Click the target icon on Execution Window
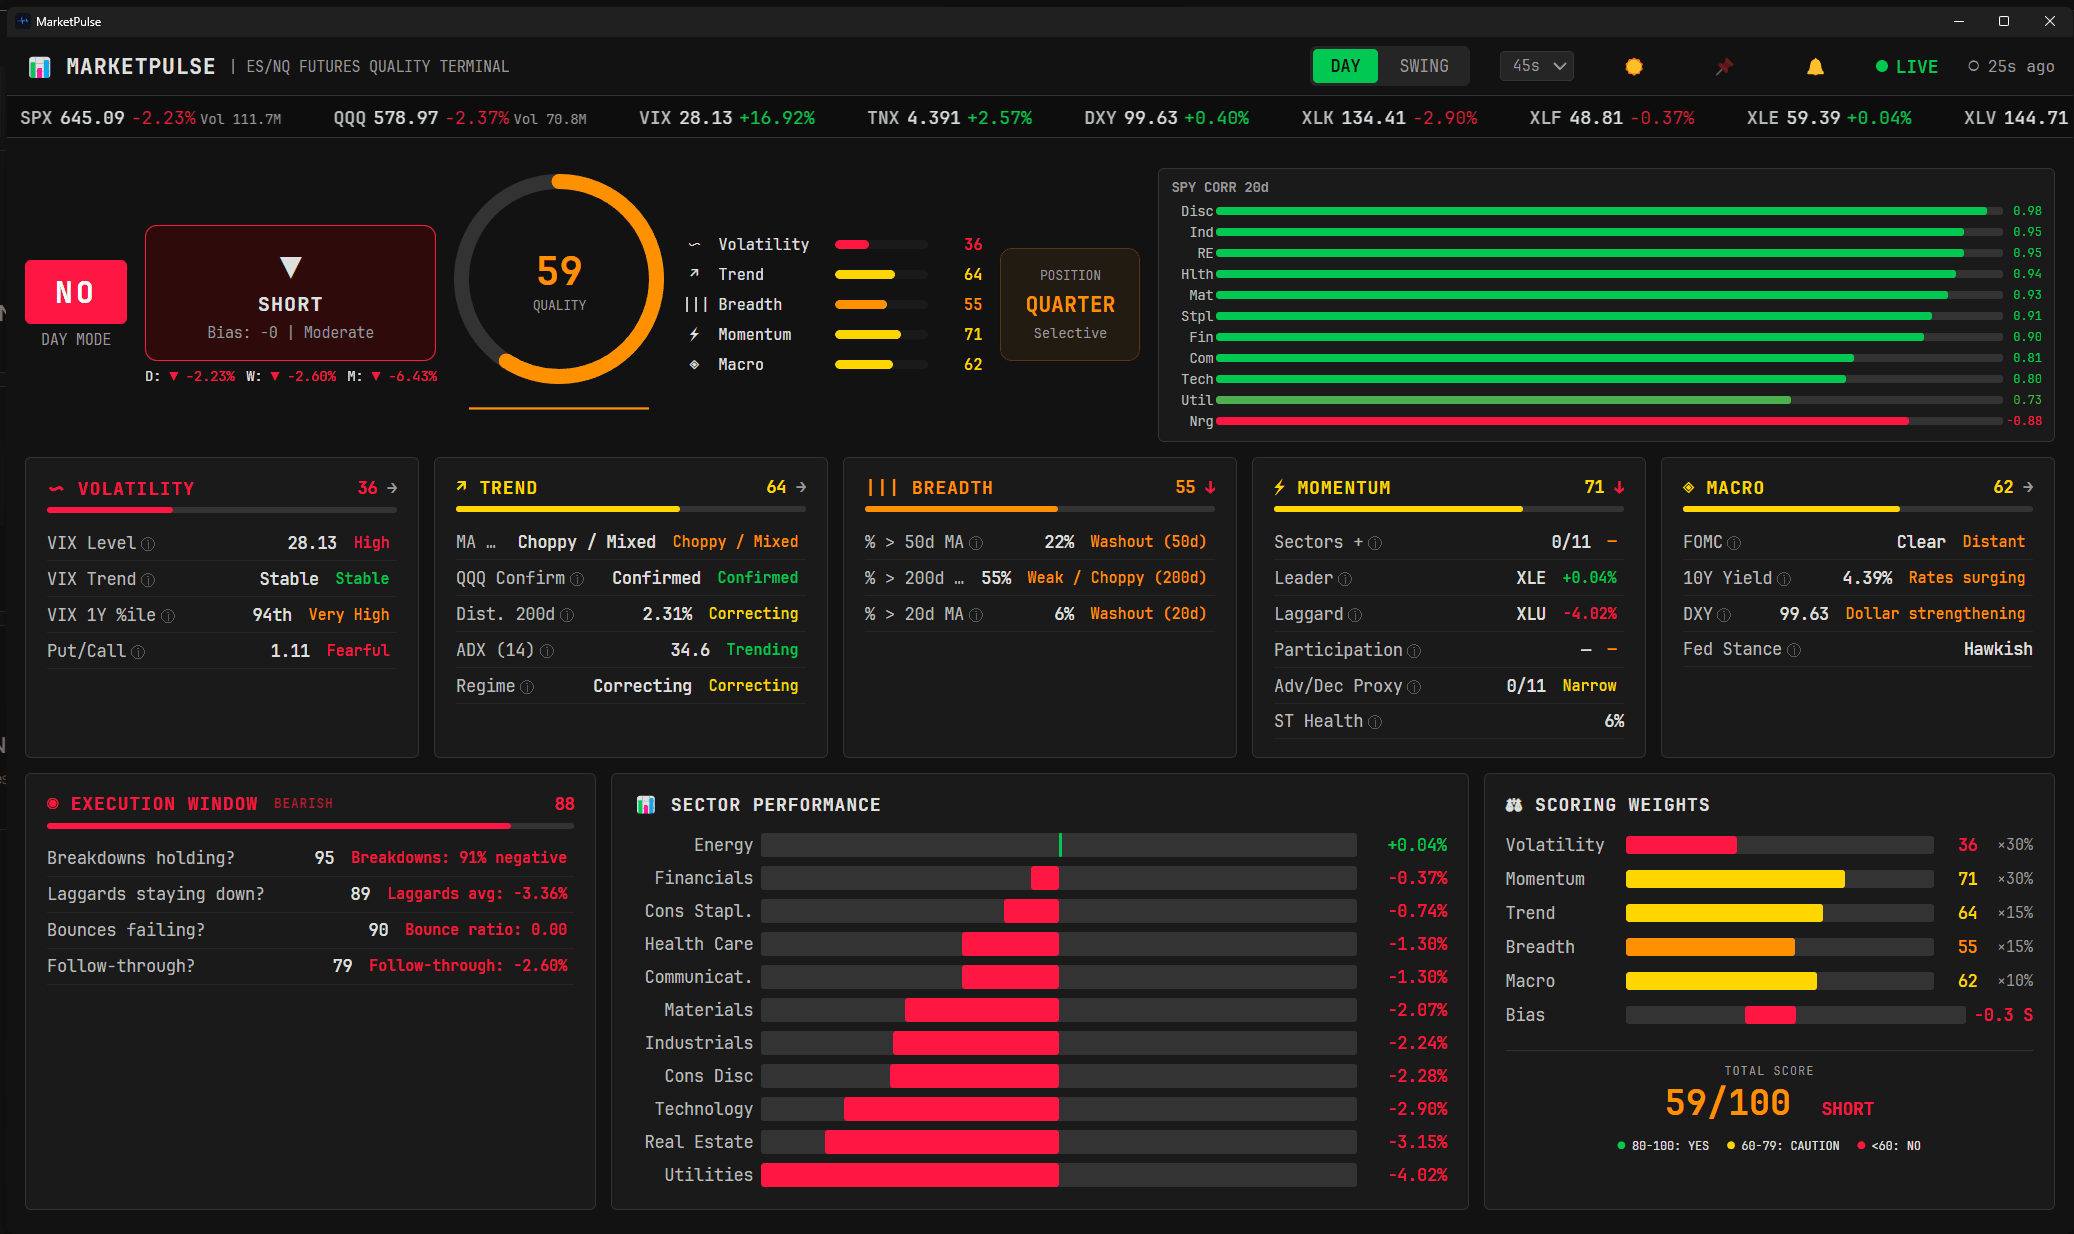The height and width of the screenshot is (1234, 2074). point(55,803)
